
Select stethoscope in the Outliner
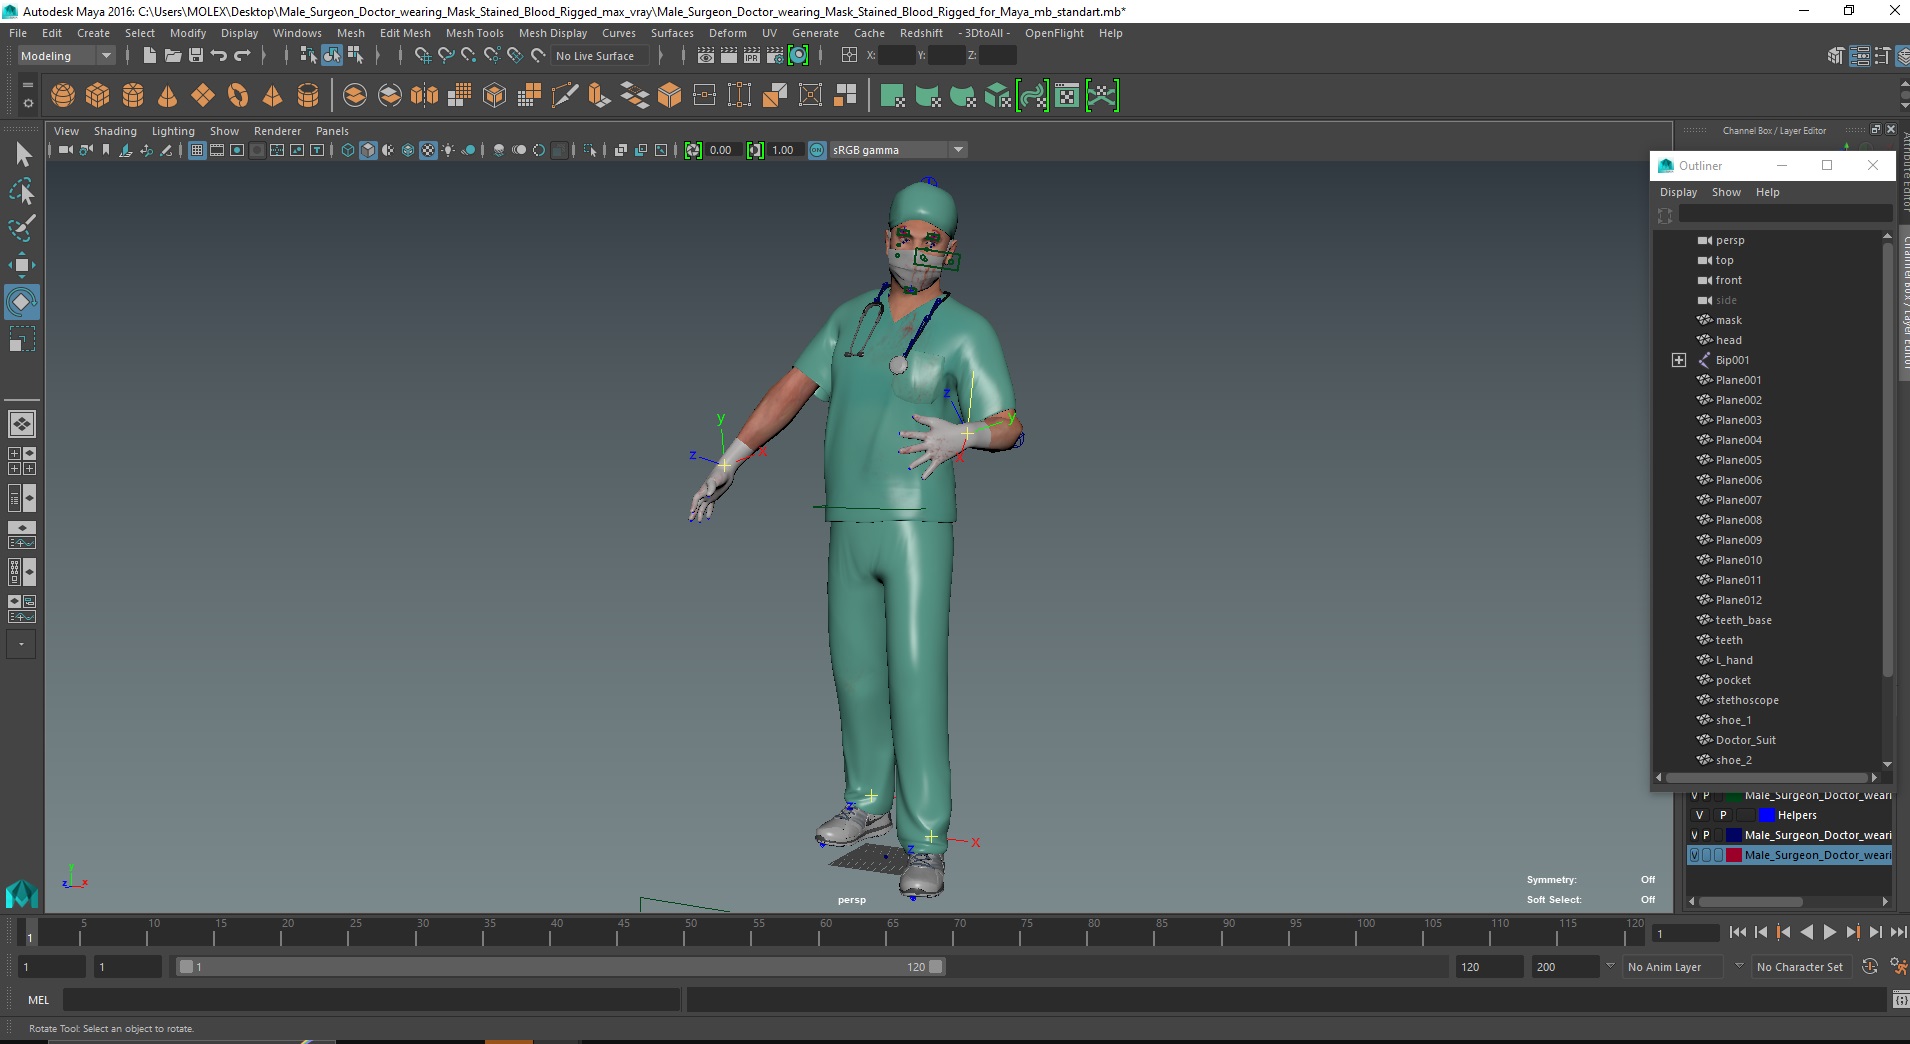click(1746, 700)
